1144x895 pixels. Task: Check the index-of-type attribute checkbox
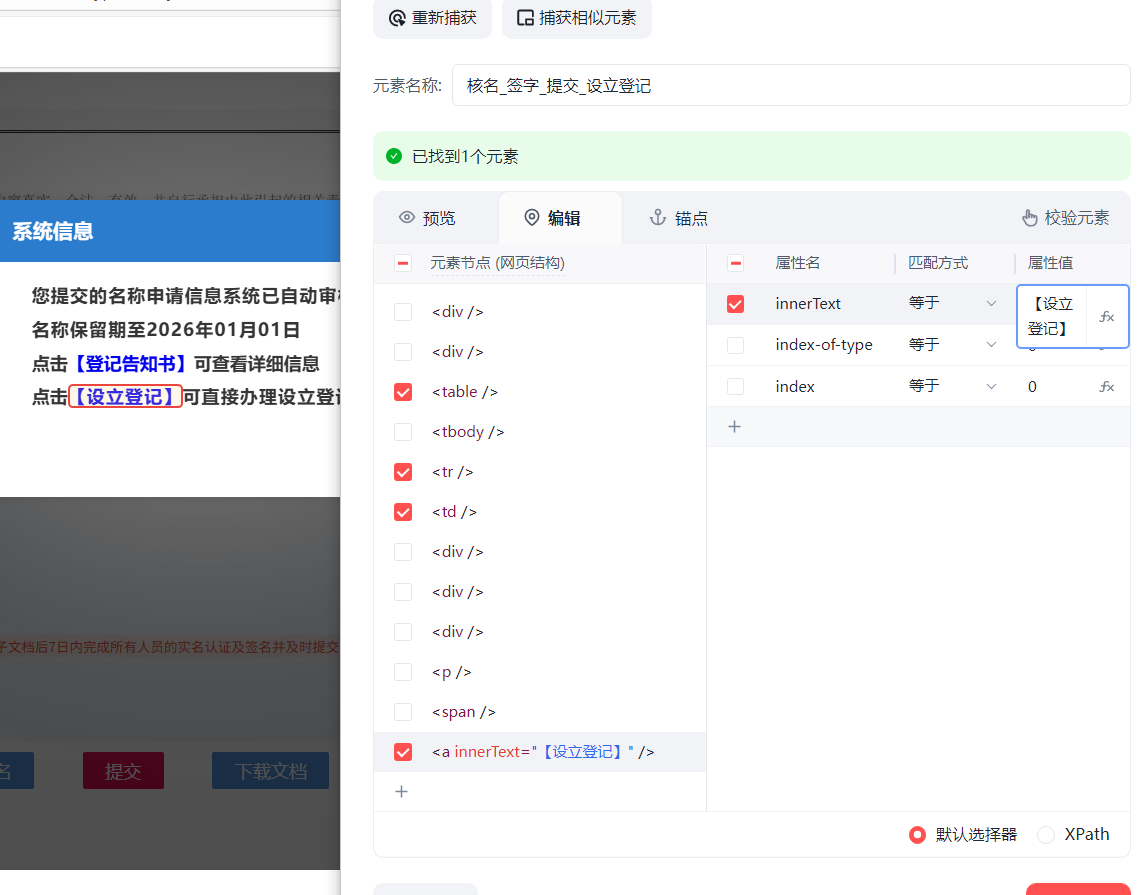coord(735,345)
